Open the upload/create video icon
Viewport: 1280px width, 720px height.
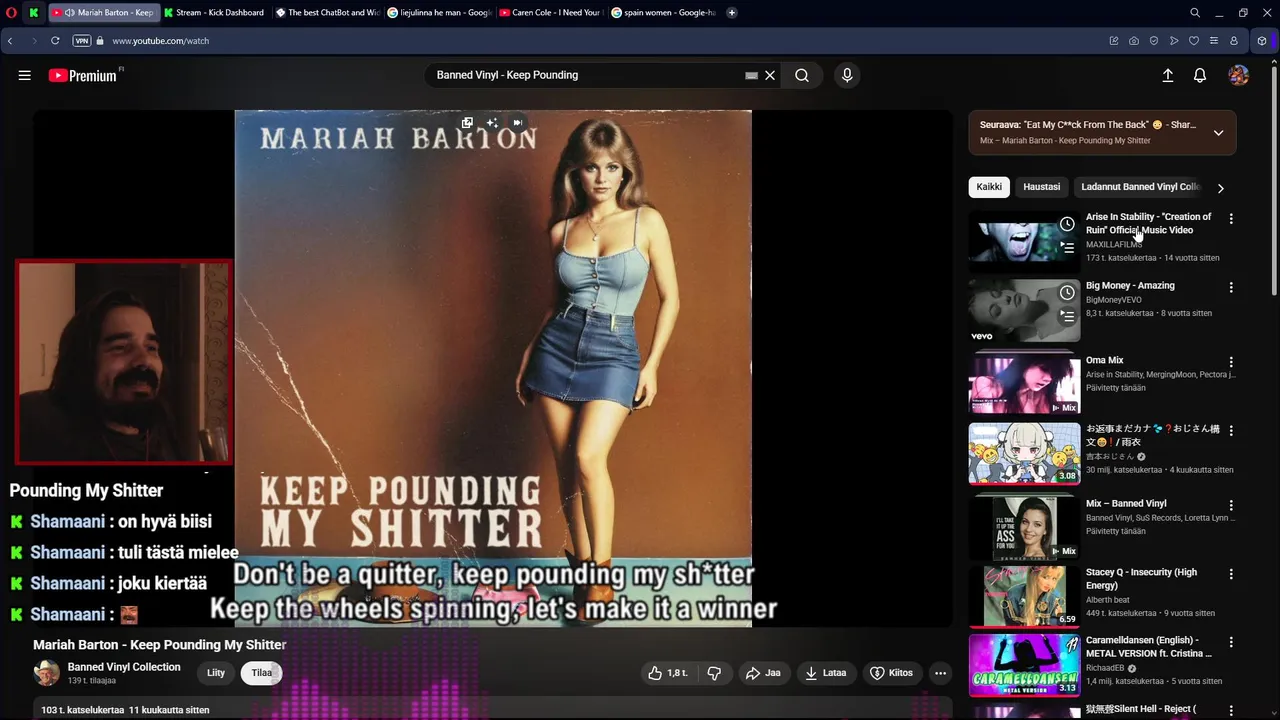click(1167, 75)
